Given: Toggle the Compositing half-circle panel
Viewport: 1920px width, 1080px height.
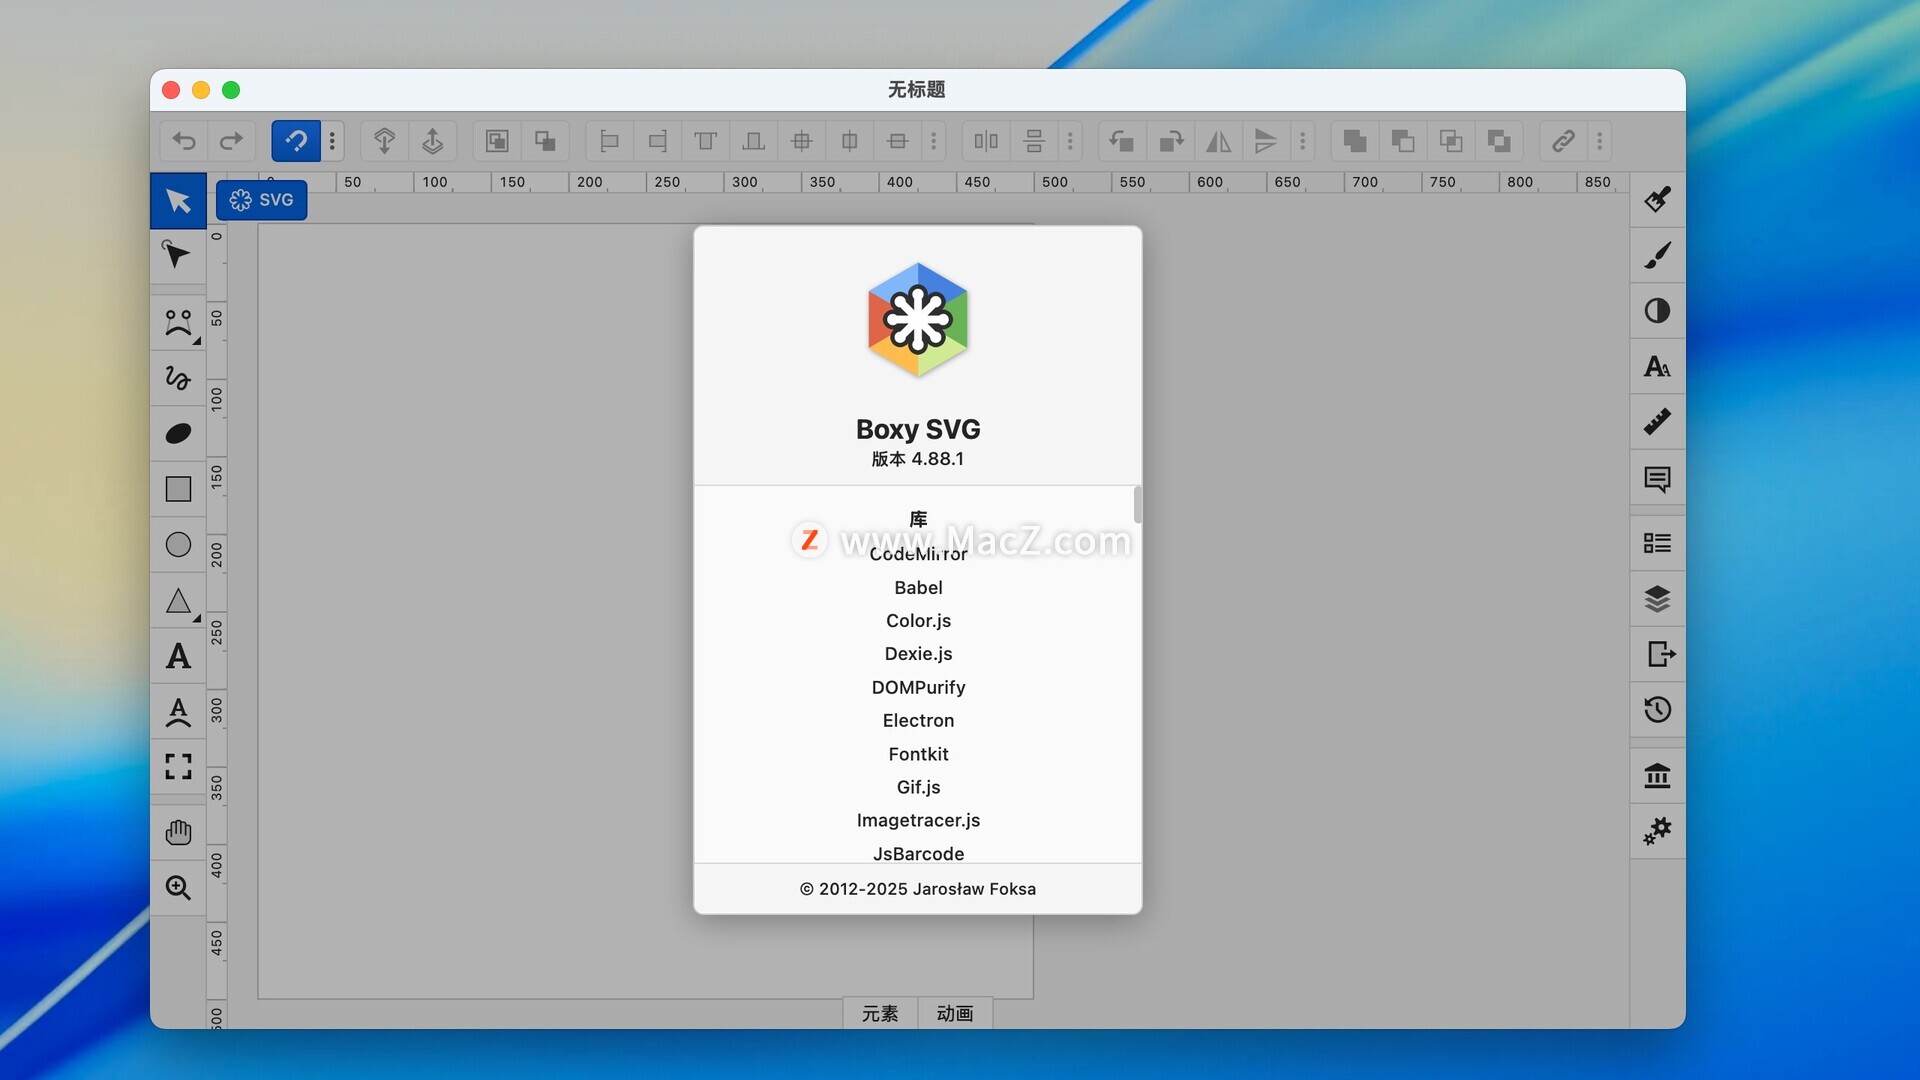Looking at the screenshot, I should pos(1657,311).
